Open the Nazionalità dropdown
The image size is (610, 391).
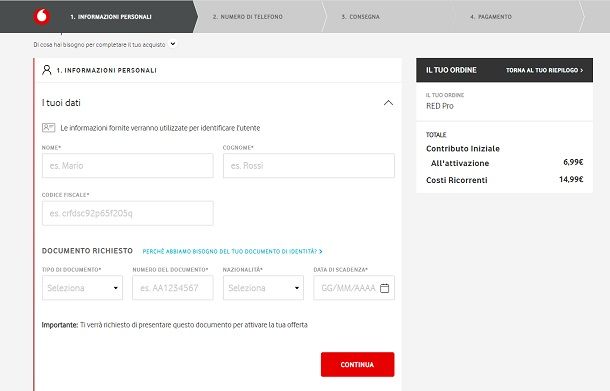(263, 288)
